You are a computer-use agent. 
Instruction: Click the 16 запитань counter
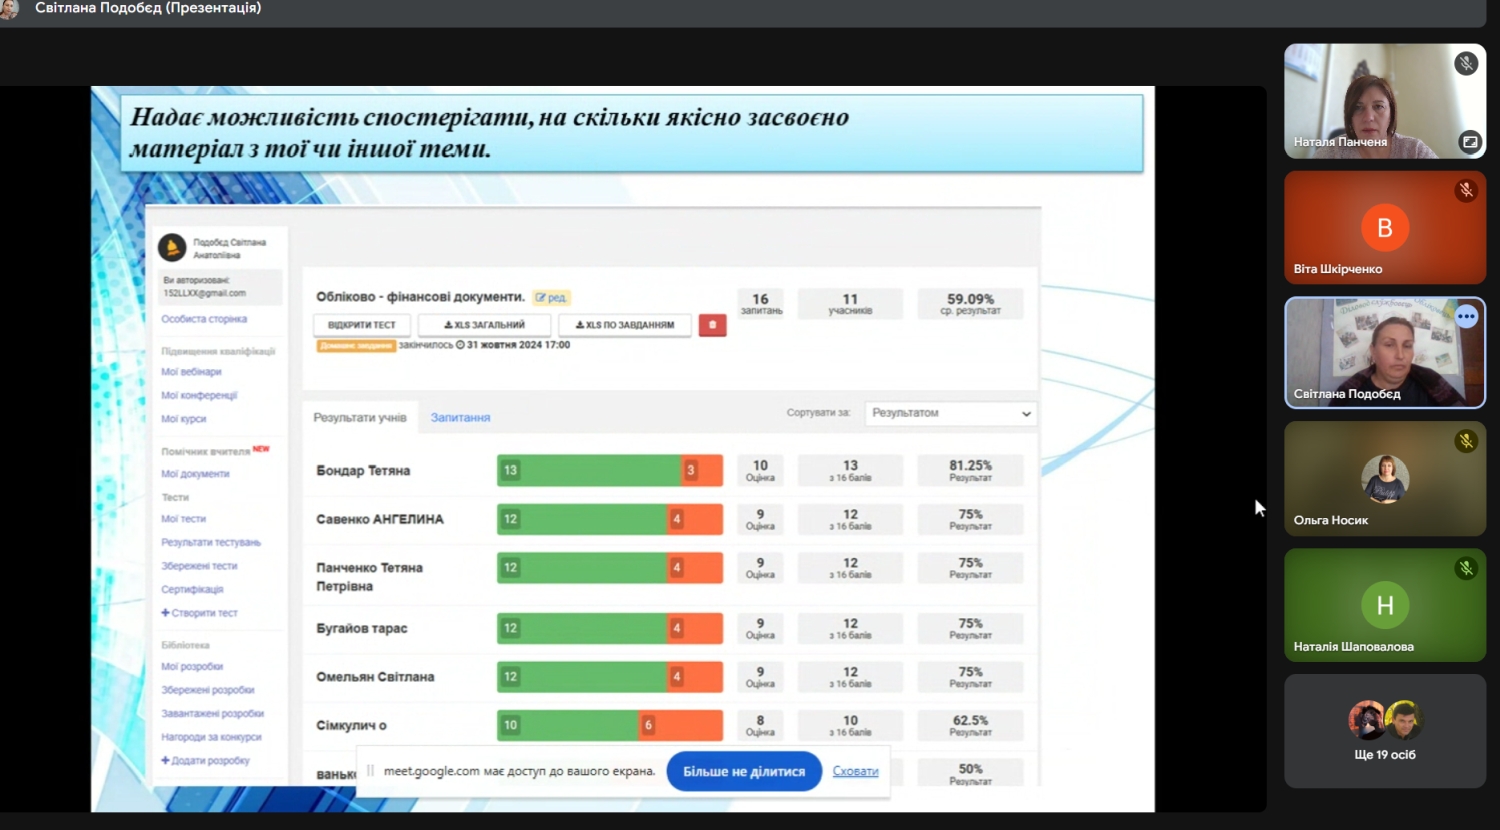click(760, 304)
